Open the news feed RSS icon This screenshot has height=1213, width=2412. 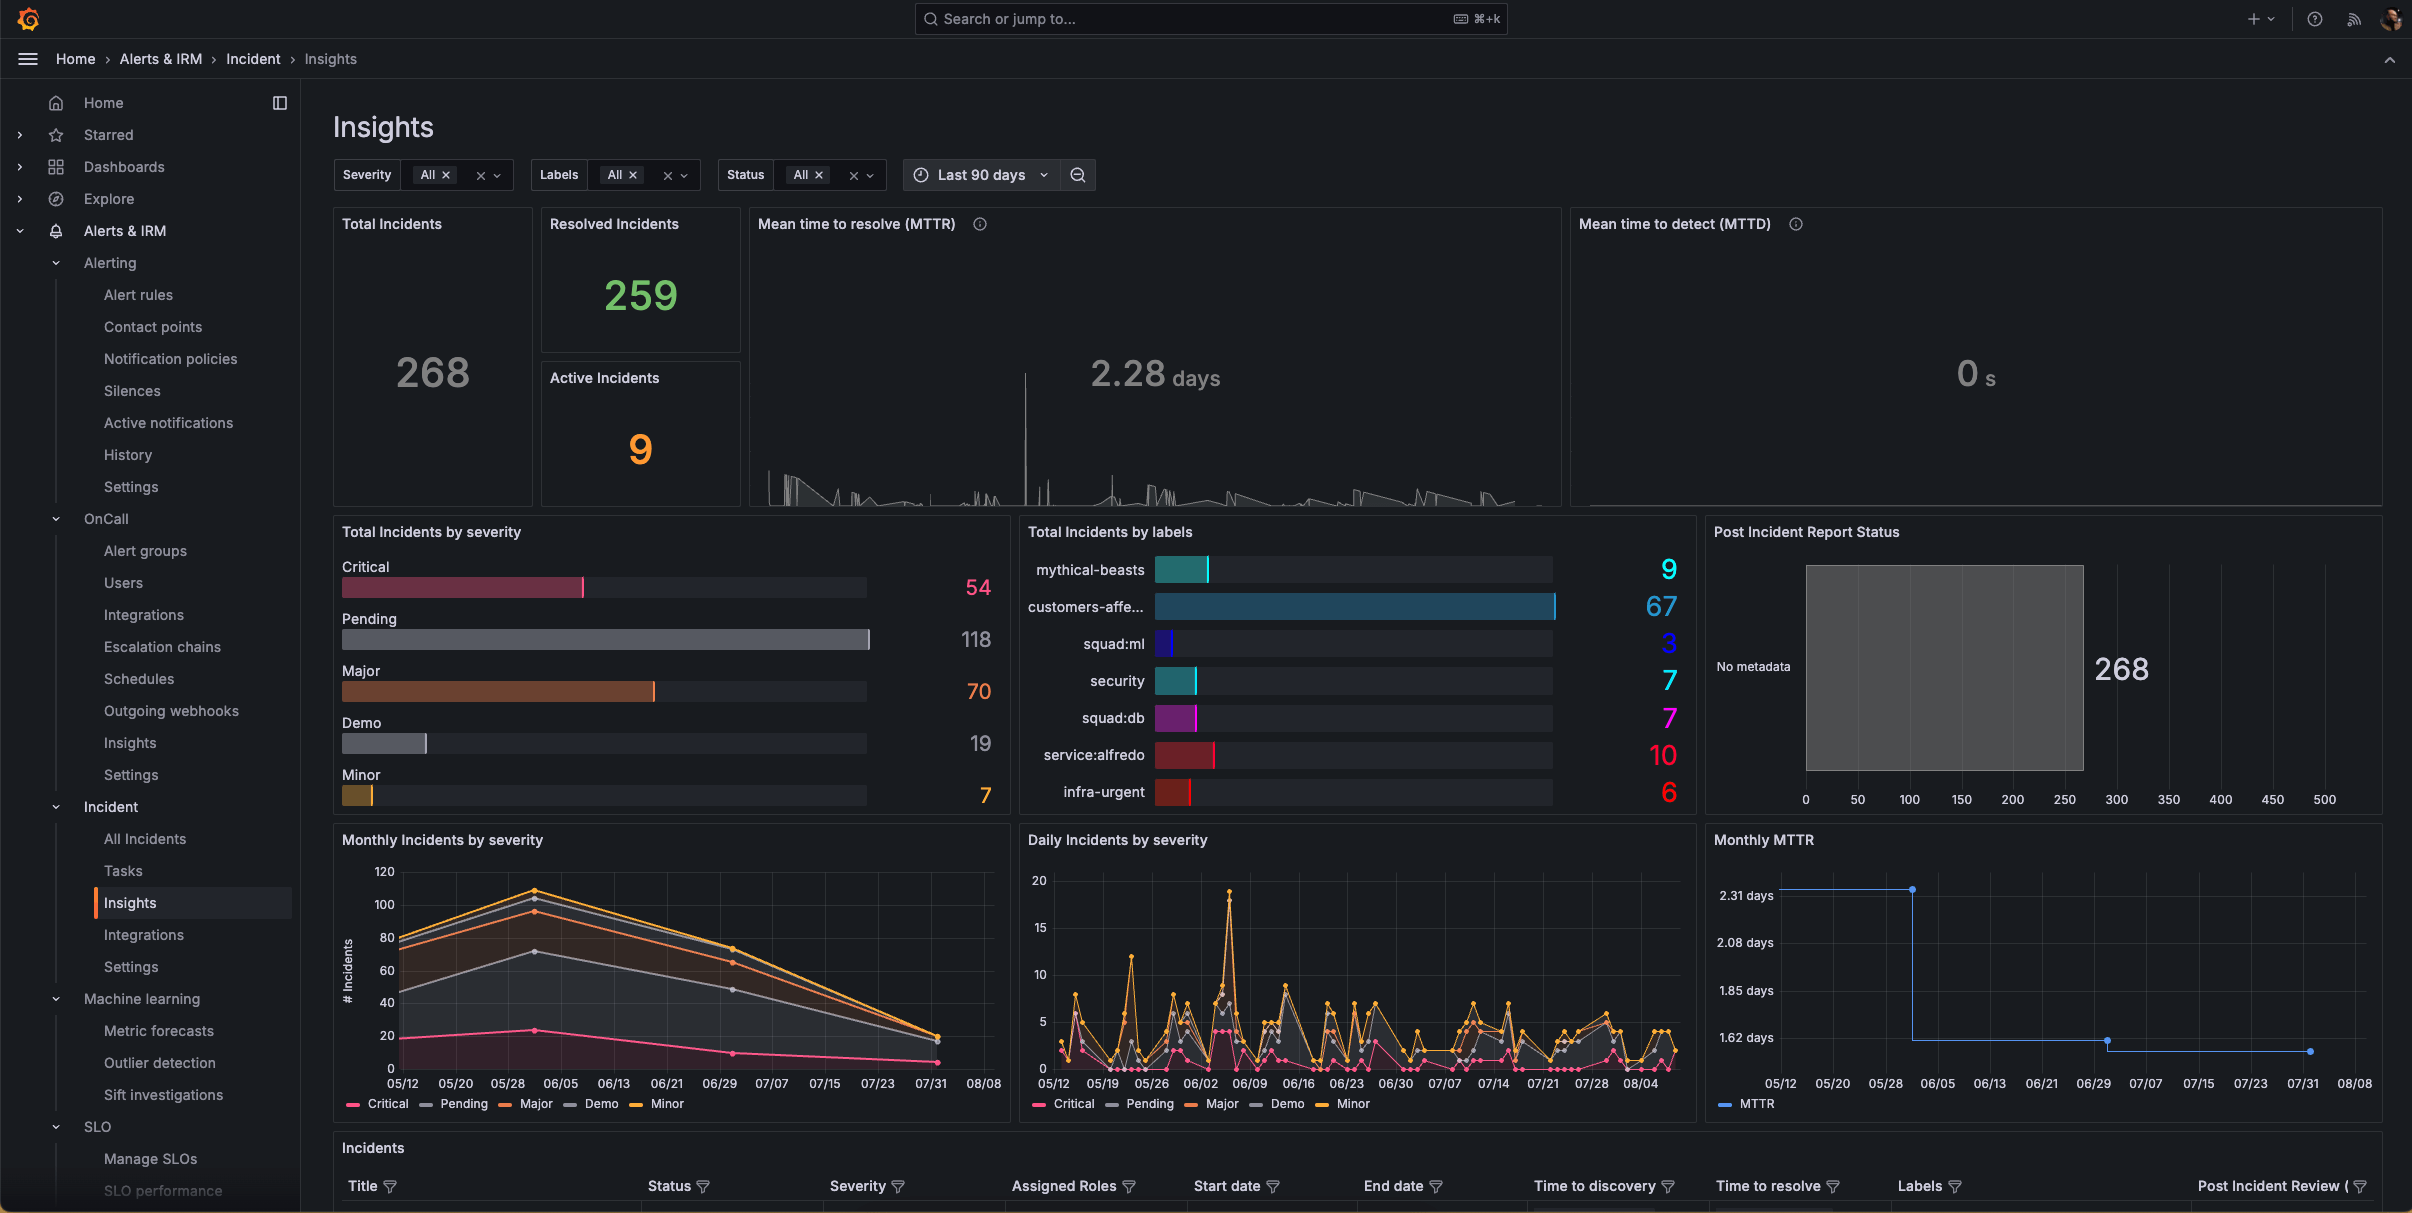click(x=2352, y=18)
